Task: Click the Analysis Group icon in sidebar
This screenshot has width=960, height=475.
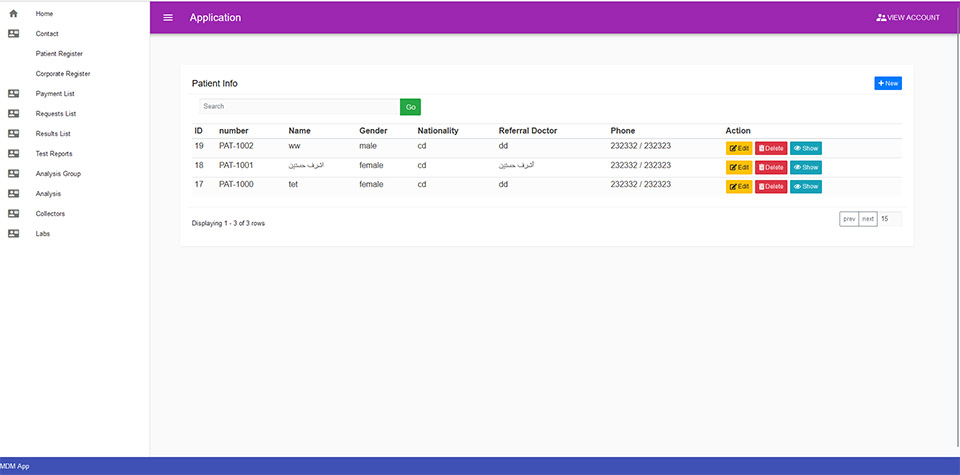Action: pyautogui.click(x=13, y=174)
